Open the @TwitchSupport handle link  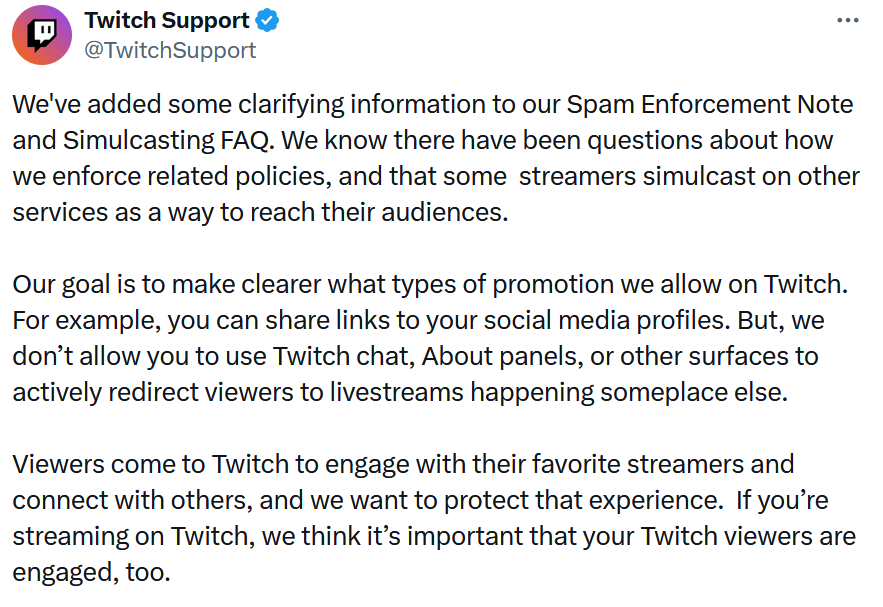tap(170, 51)
